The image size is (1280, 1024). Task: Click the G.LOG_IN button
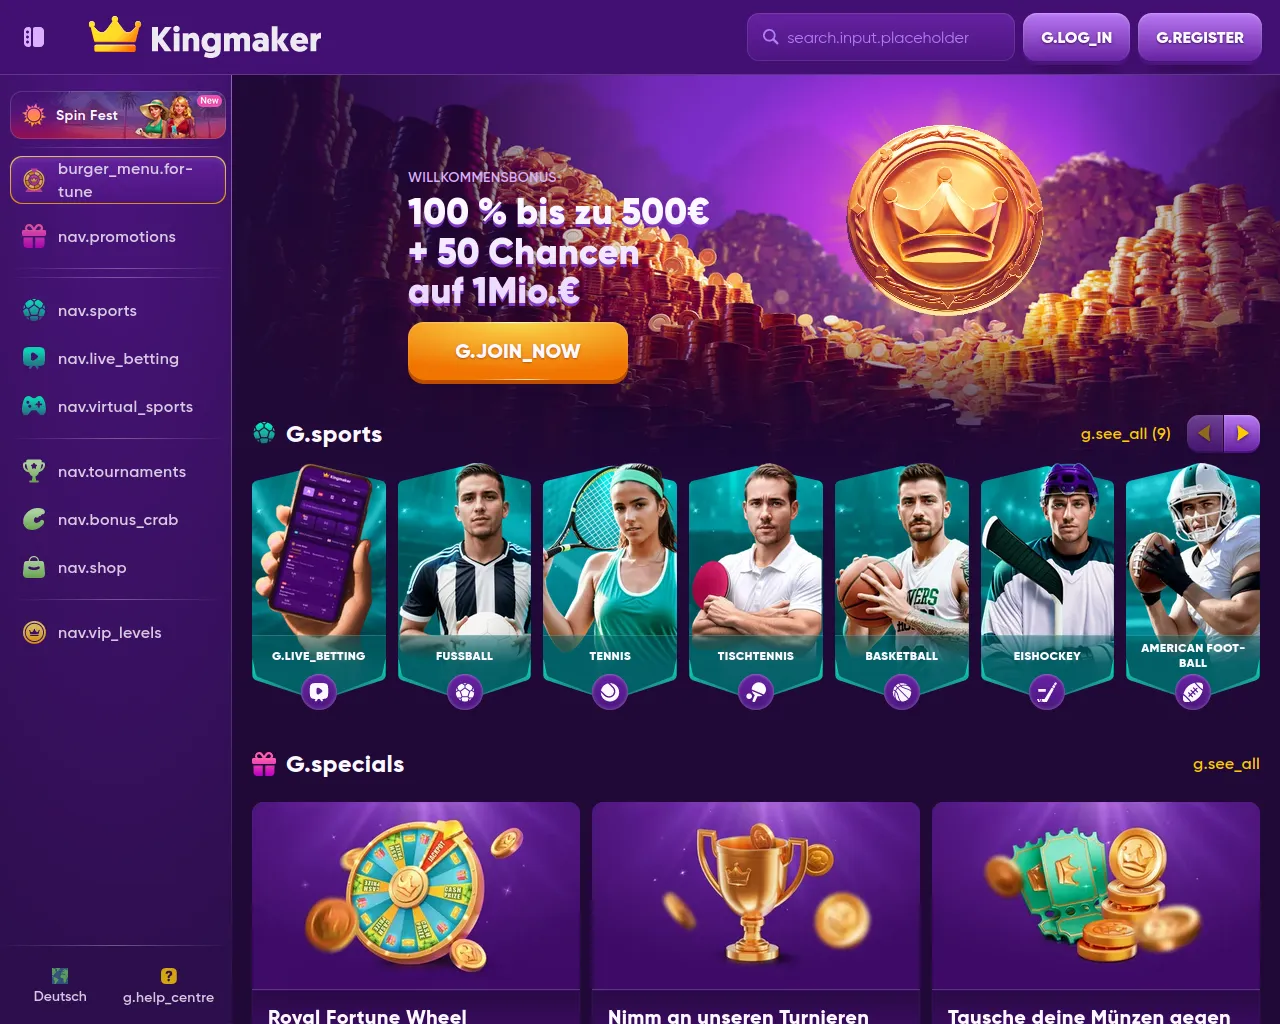1076,38
